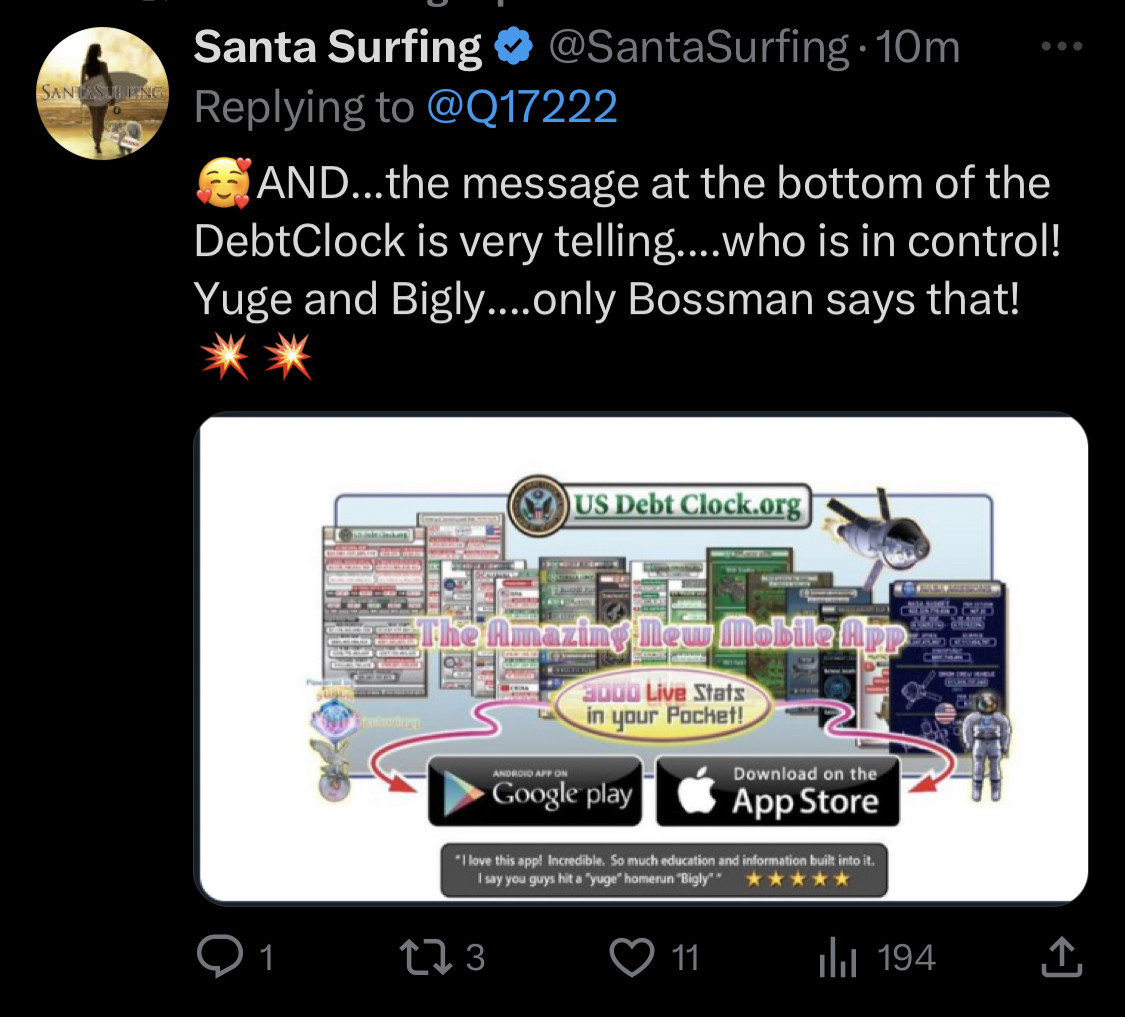The width and height of the screenshot is (1125, 1017).
Task: Click the Google play badge in image
Action: pos(535,791)
